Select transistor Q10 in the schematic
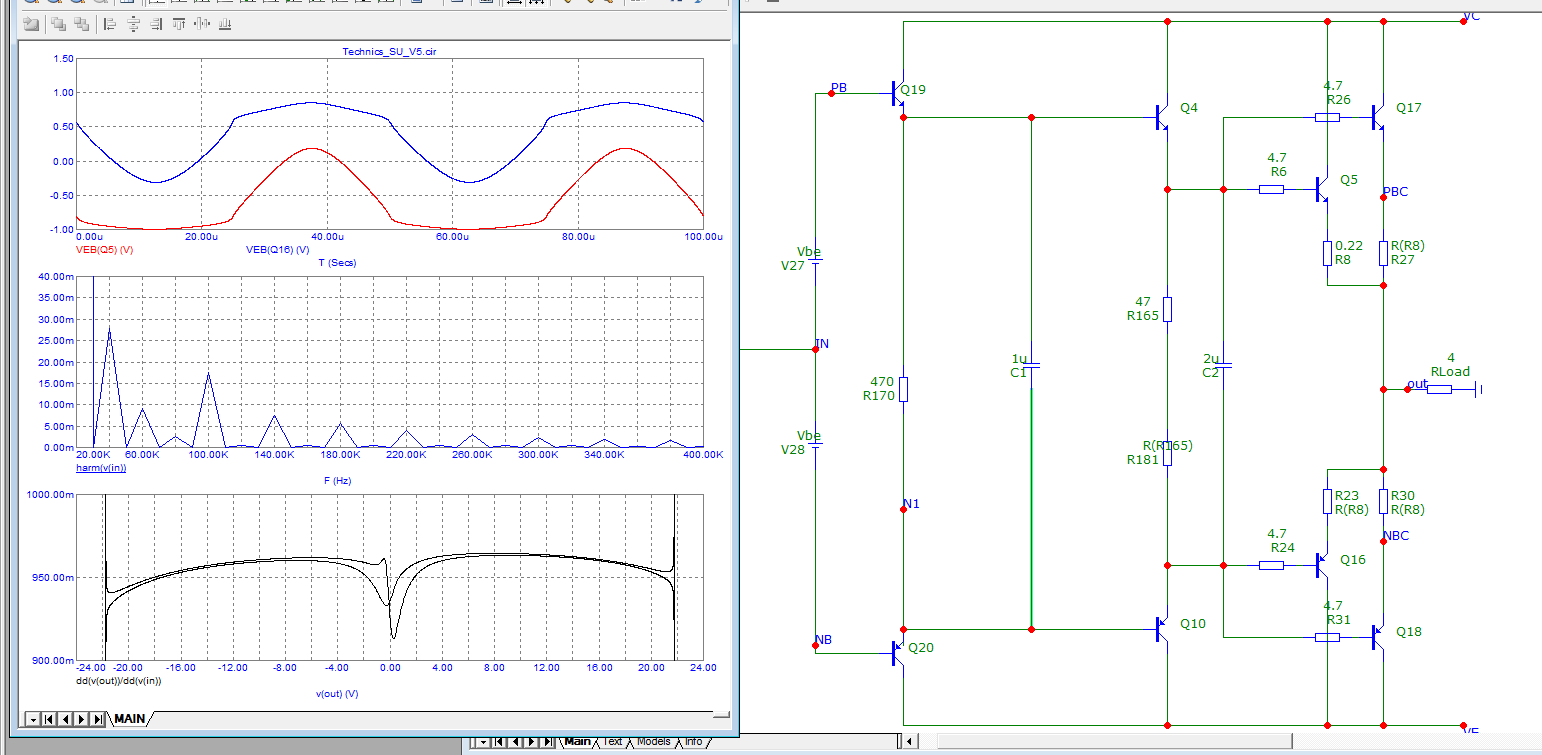The height and width of the screenshot is (755, 1542). pyautogui.click(x=1161, y=629)
